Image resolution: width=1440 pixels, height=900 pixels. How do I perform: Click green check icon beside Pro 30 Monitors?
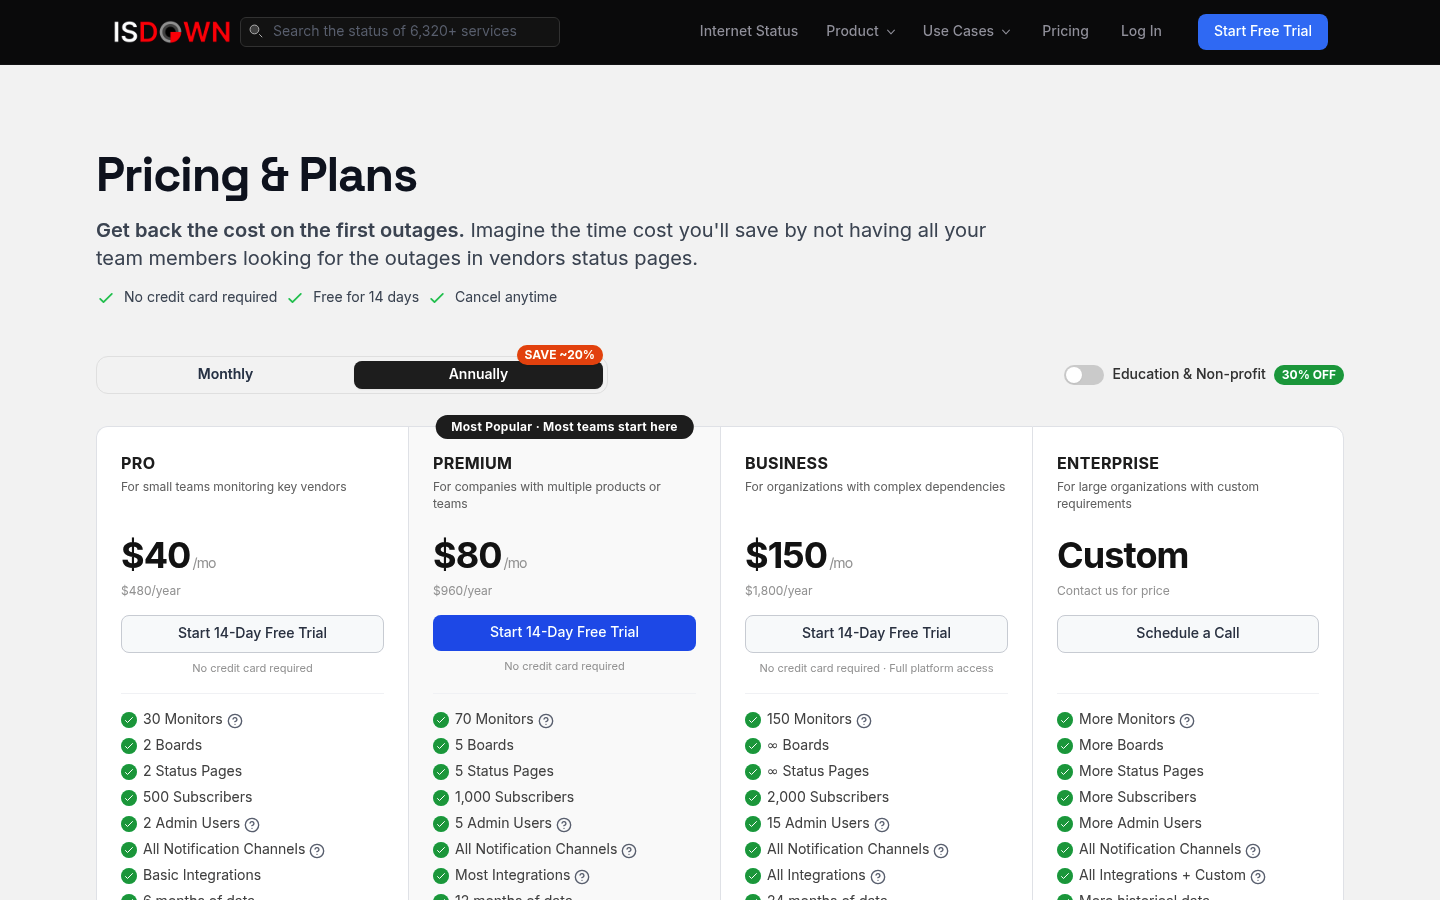coord(129,720)
